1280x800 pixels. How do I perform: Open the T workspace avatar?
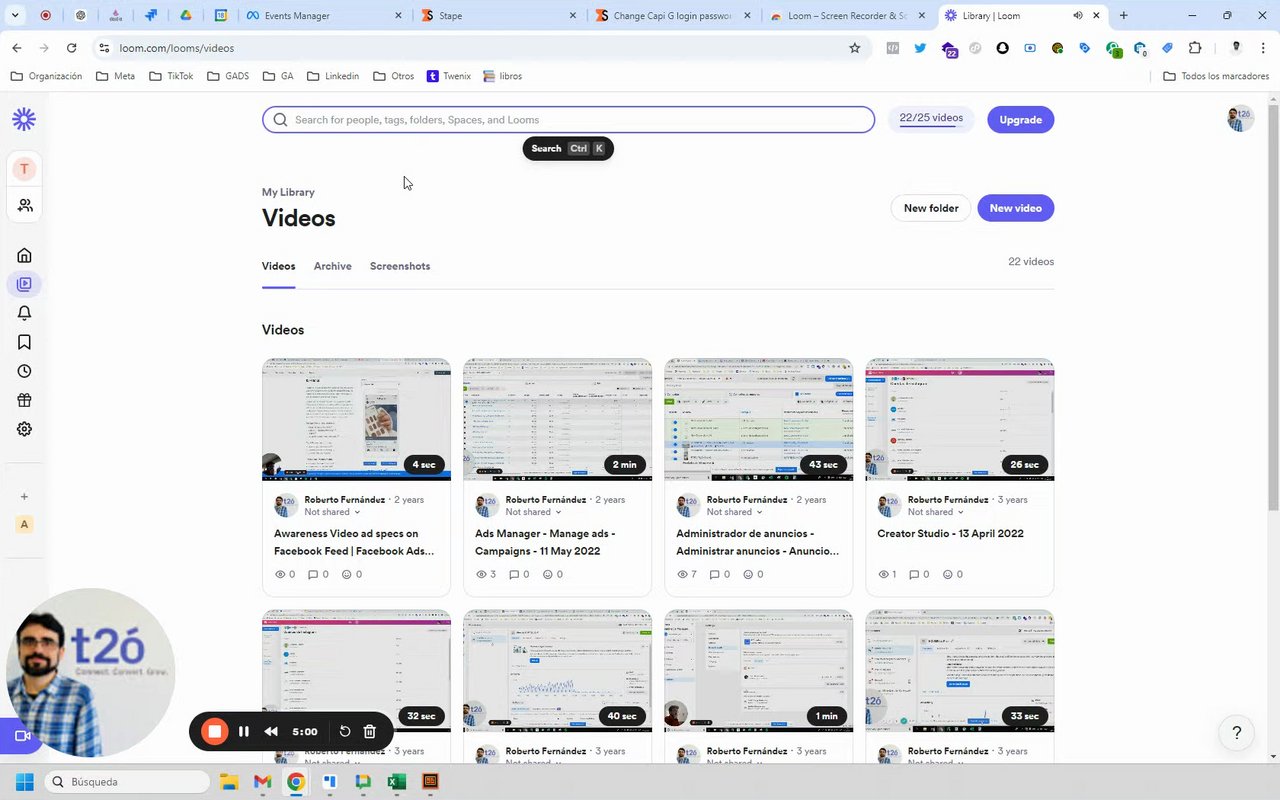[x=24, y=169]
